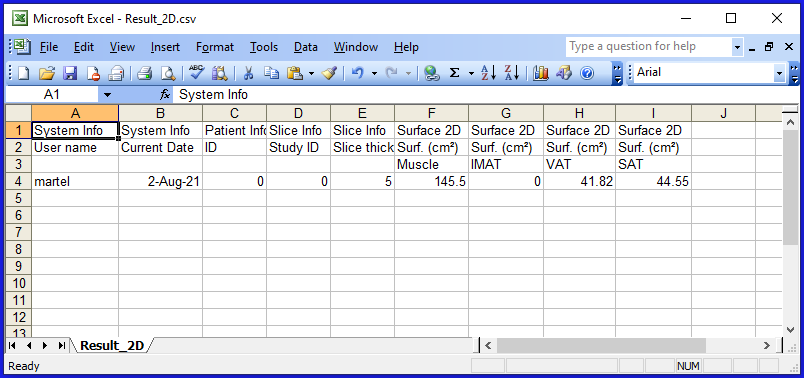Run the Spelling check icon
The image size is (804, 378).
pyautogui.click(x=196, y=73)
